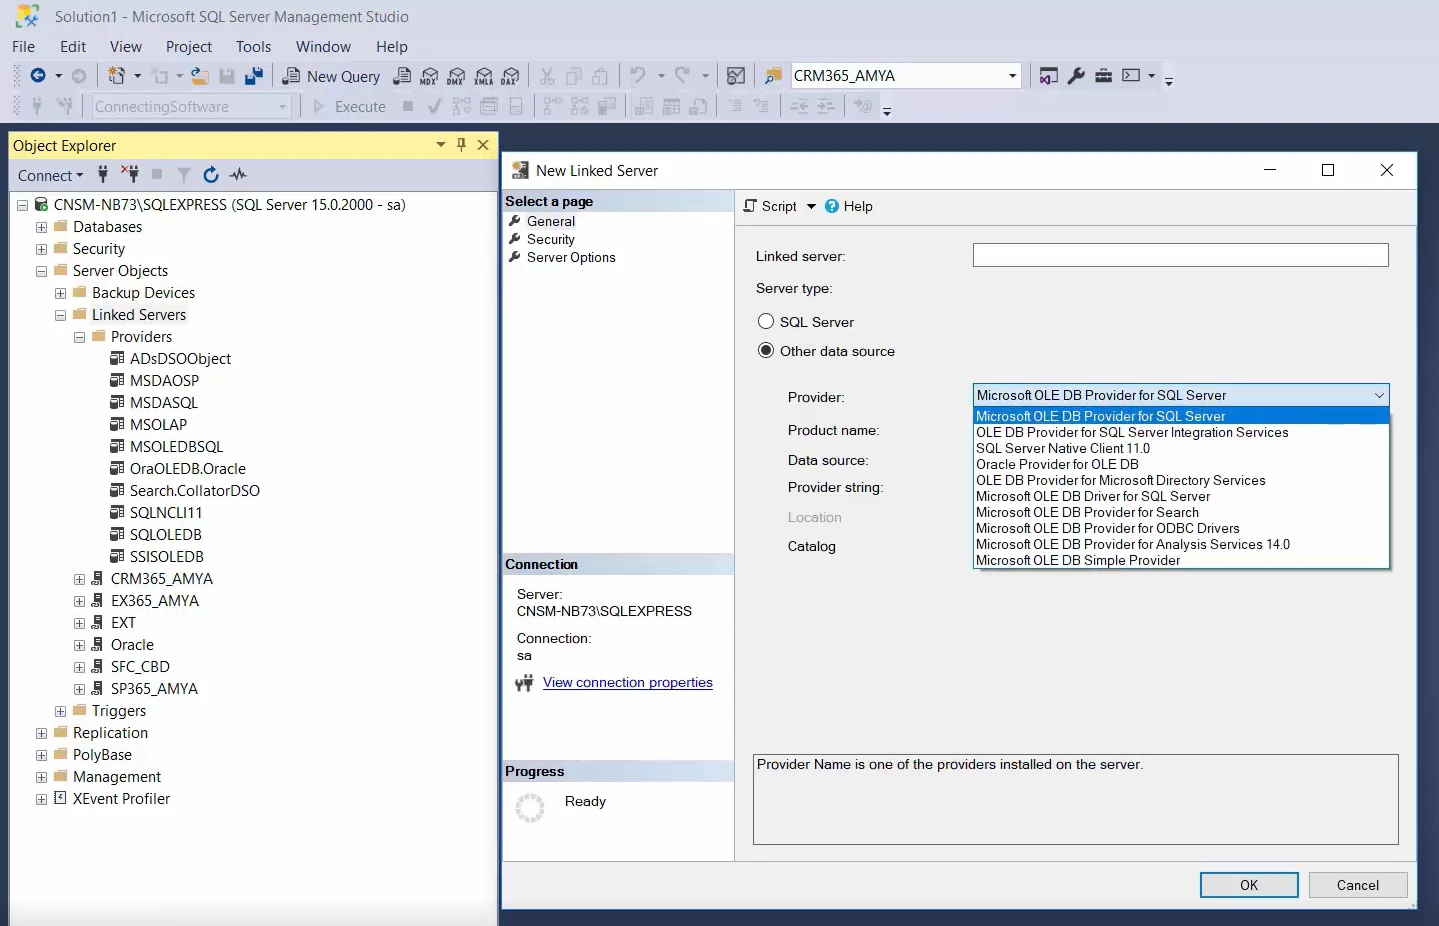Choose SQL Server Native Client 11.0 provider
The width and height of the screenshot is (1439, 926).
pyautogui.click(x=1181, y=449)
